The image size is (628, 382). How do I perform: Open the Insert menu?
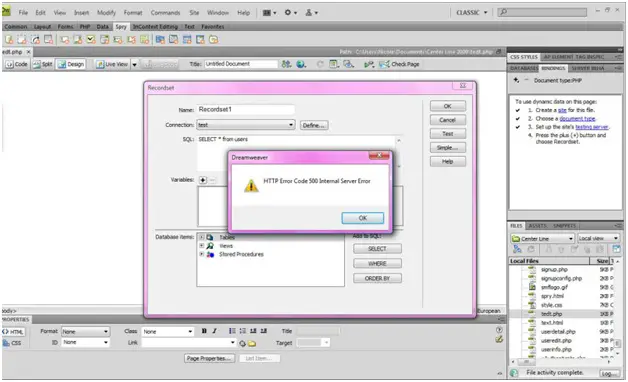tap(81, 13)
